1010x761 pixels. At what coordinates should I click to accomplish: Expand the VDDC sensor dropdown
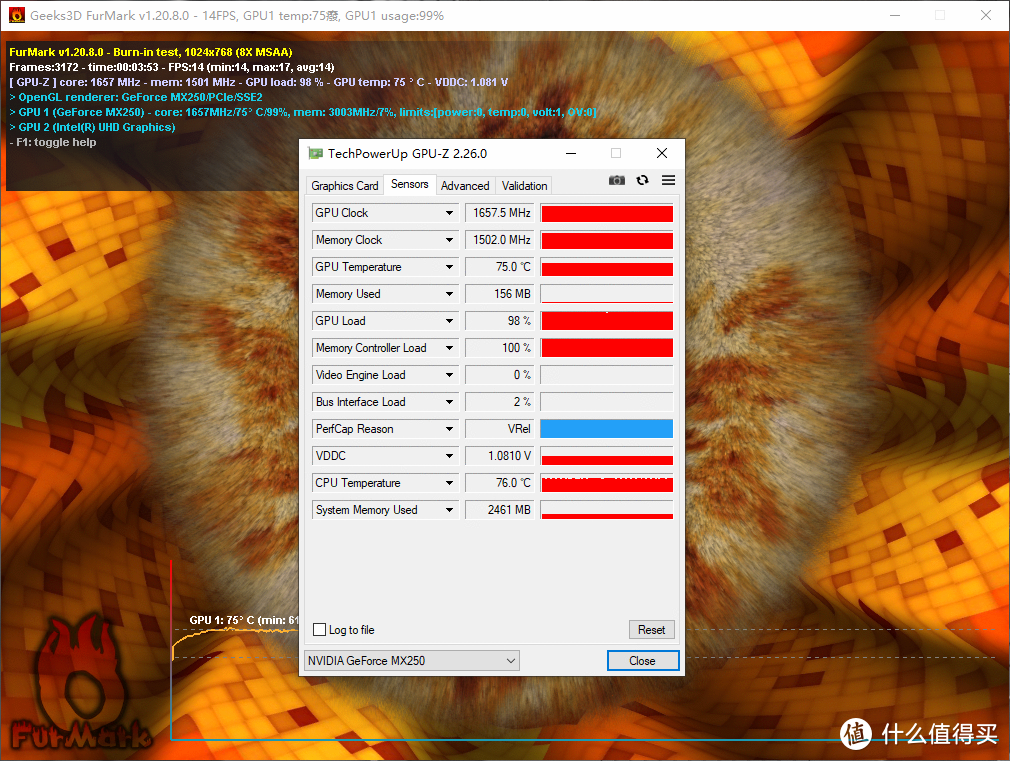coord(450,456)
